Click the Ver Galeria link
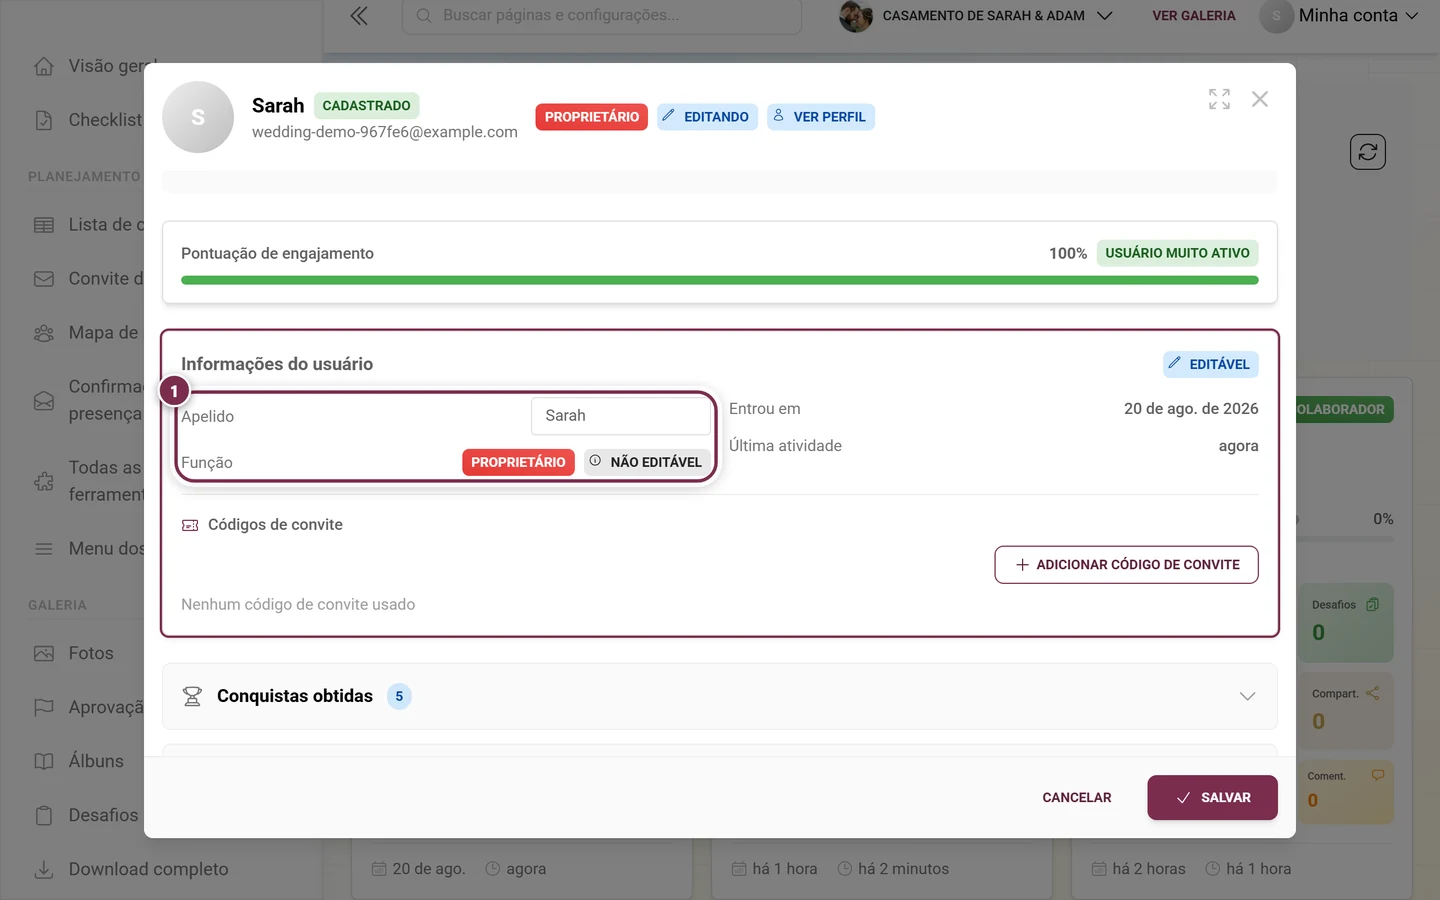1440x900 pixels. tap(1194, 16)
